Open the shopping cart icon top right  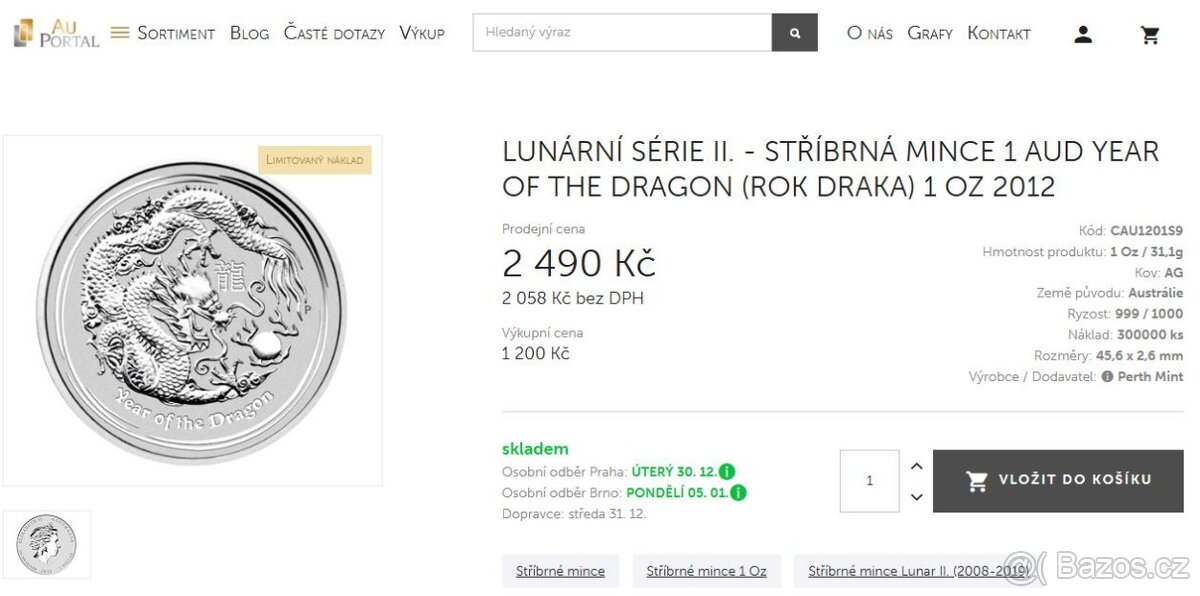[1150, 33]
